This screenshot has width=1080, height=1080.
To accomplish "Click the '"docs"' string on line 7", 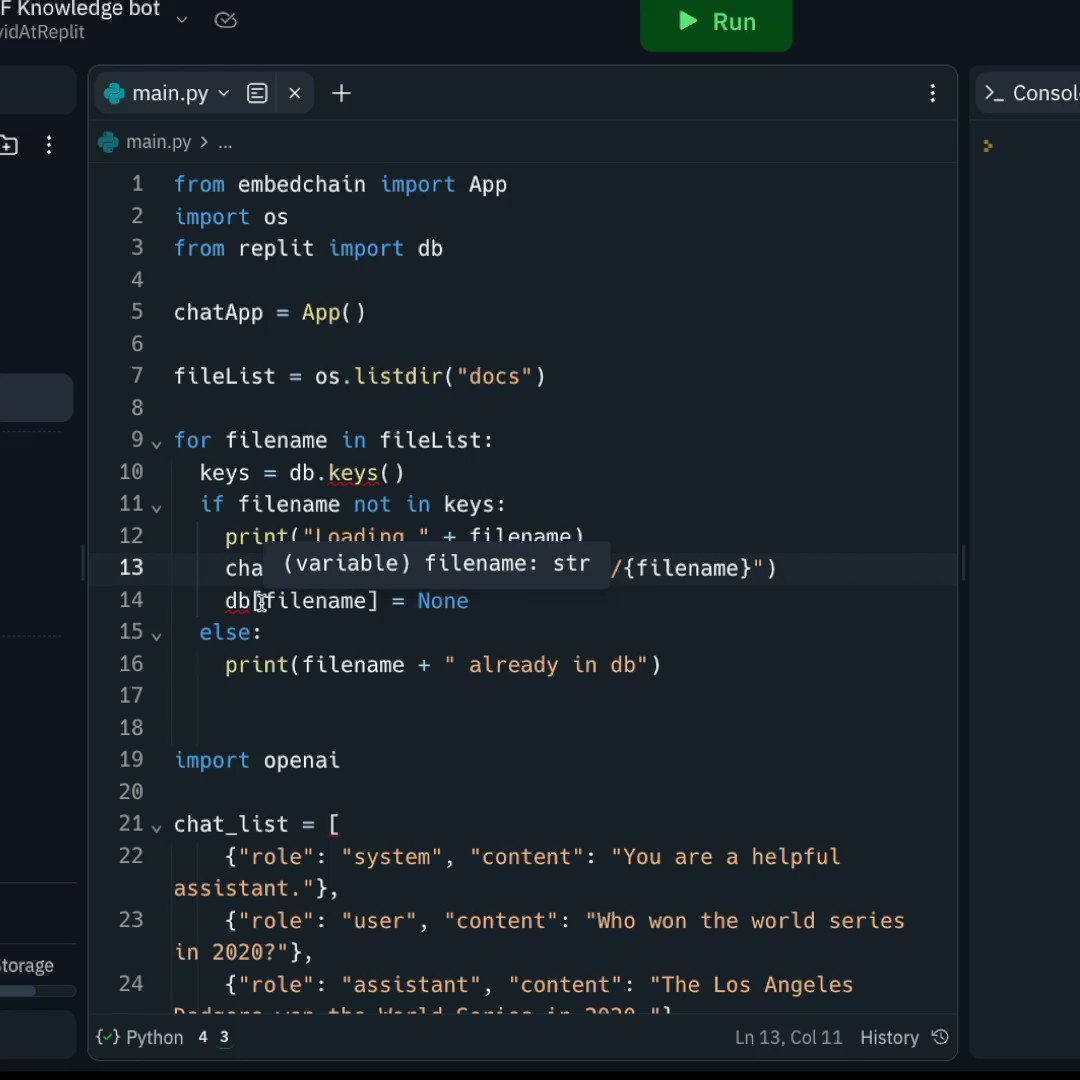I will tap(495, 376).
